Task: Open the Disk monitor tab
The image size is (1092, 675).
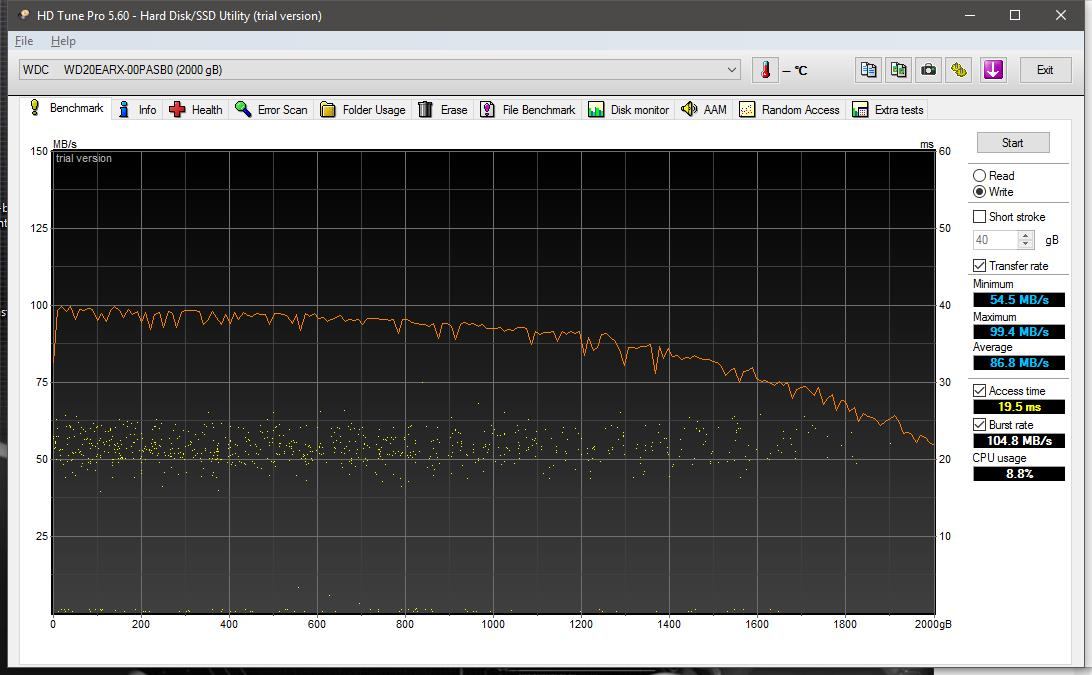Action: (629, 109)
